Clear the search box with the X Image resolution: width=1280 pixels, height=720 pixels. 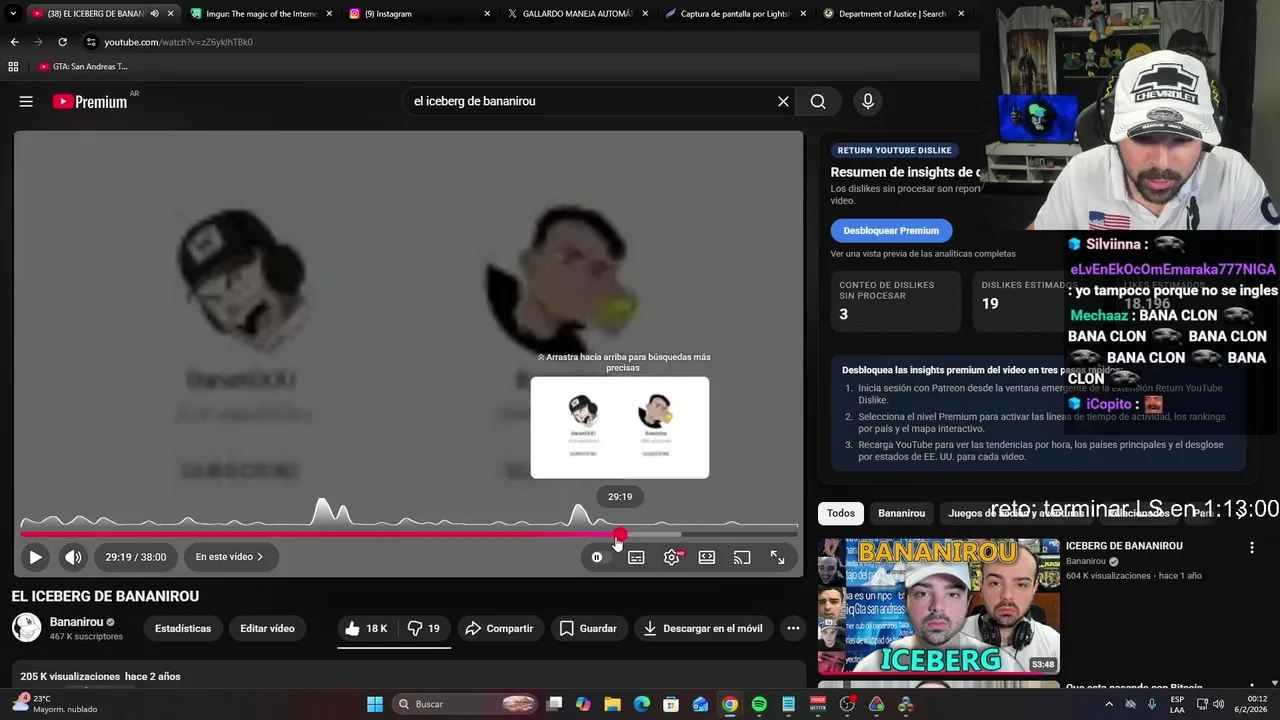pos(783,101)
